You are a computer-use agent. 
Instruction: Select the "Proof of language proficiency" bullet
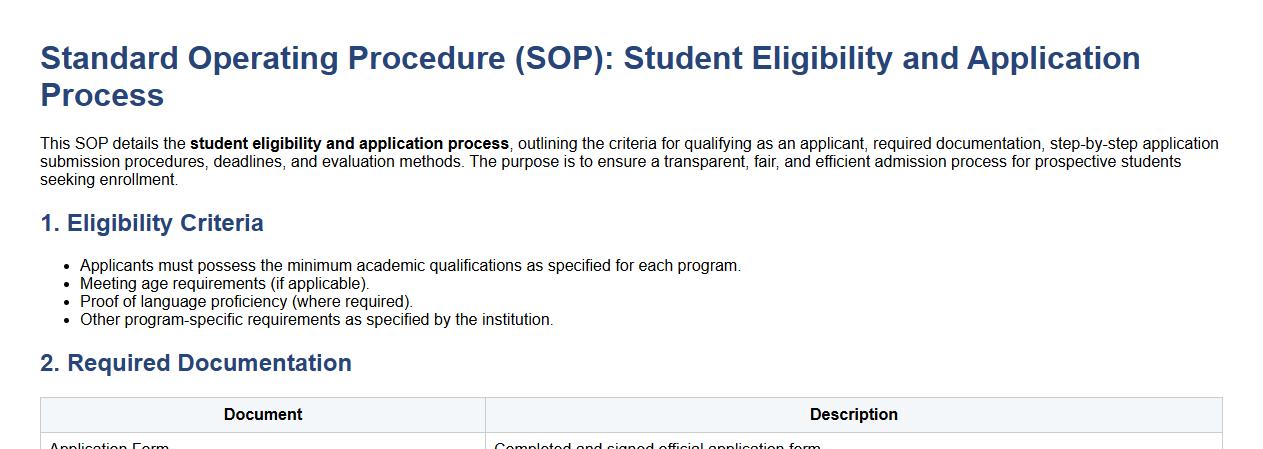tap(246, 302)
